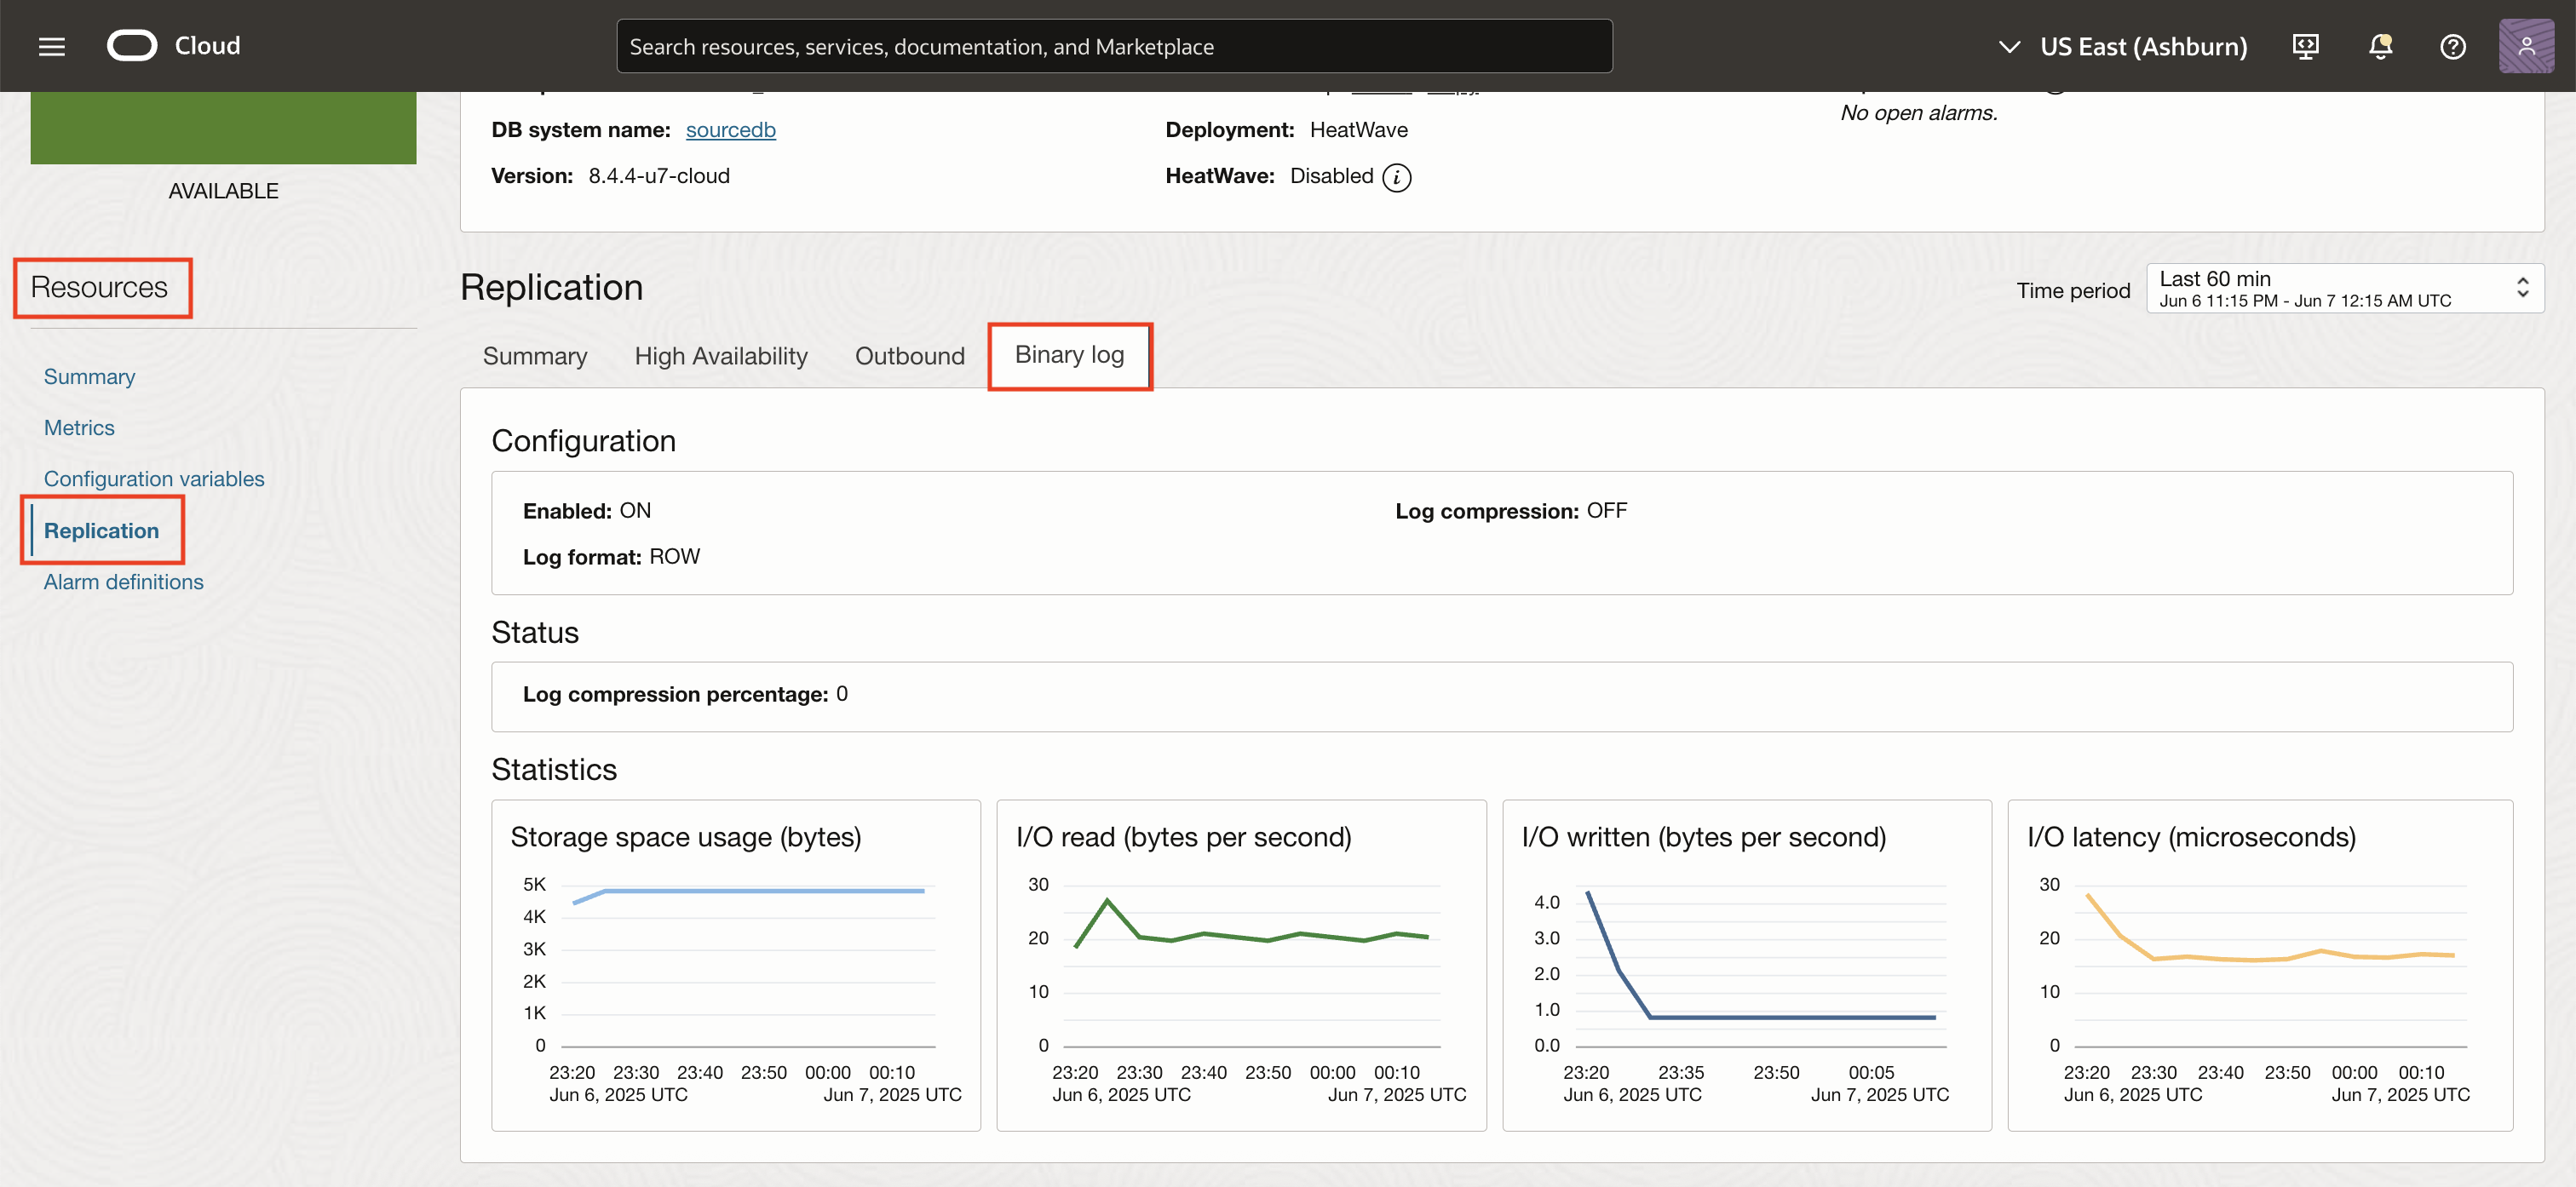Open the help question mark icon
Image resolution: width=2576 pixels, height=1187 pixels.
(2452, 46)
